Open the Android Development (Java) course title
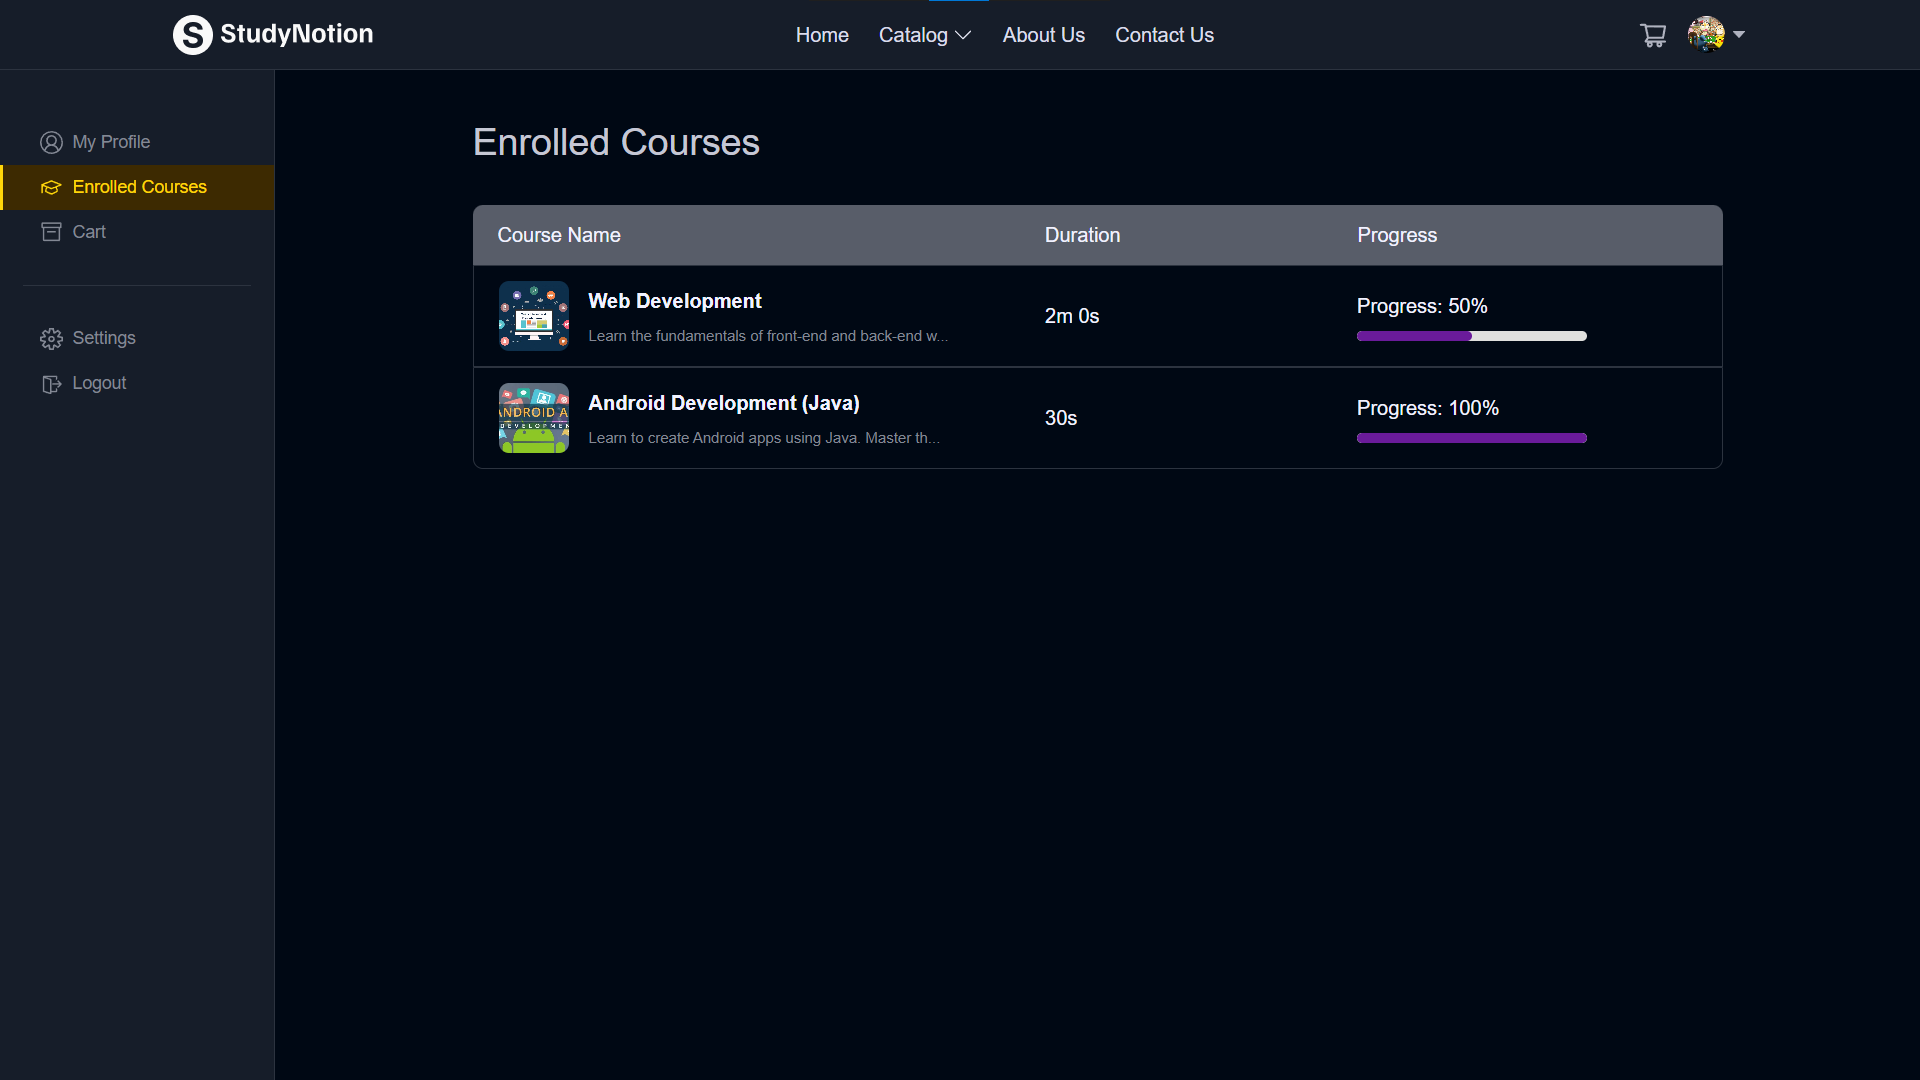Viewport: 1920px width, 1080px height. 724,403
